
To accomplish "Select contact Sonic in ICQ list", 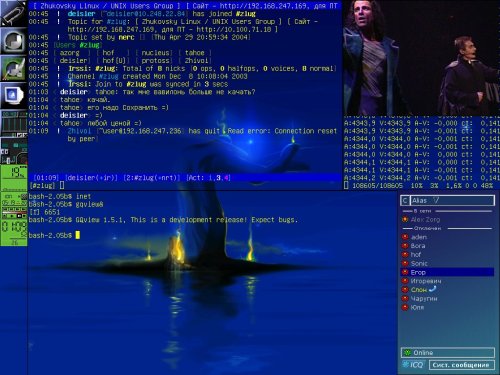I will [x=419, y=263].
